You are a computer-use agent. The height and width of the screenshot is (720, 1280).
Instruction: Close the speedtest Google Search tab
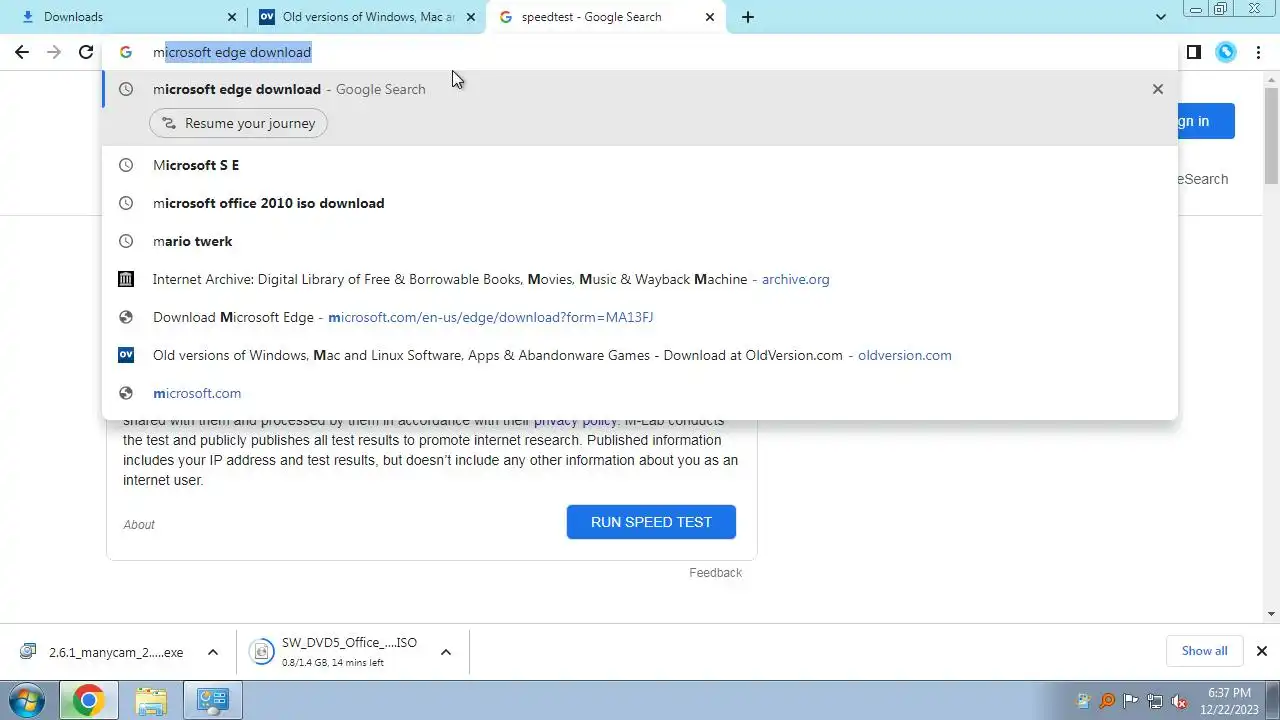tap(710, 17)
